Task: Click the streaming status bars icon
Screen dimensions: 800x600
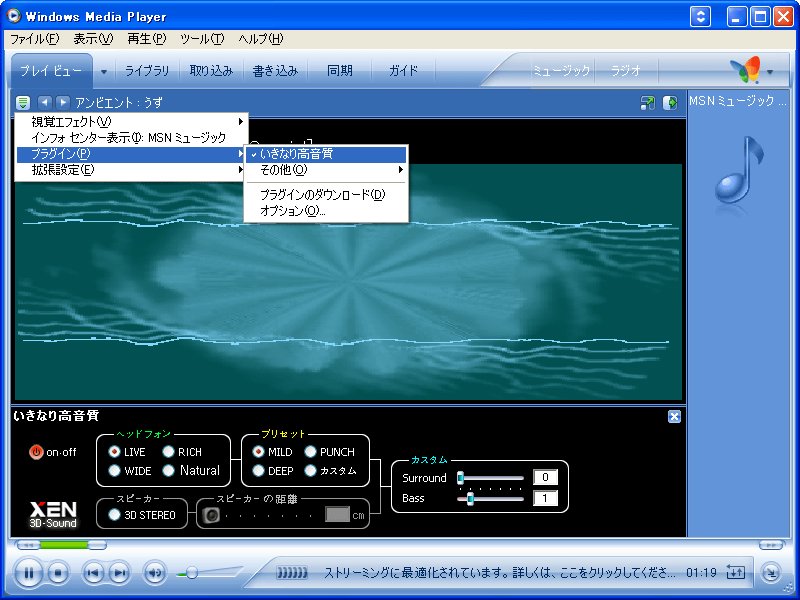Action: pyautogui.click(x=292, y=573)
